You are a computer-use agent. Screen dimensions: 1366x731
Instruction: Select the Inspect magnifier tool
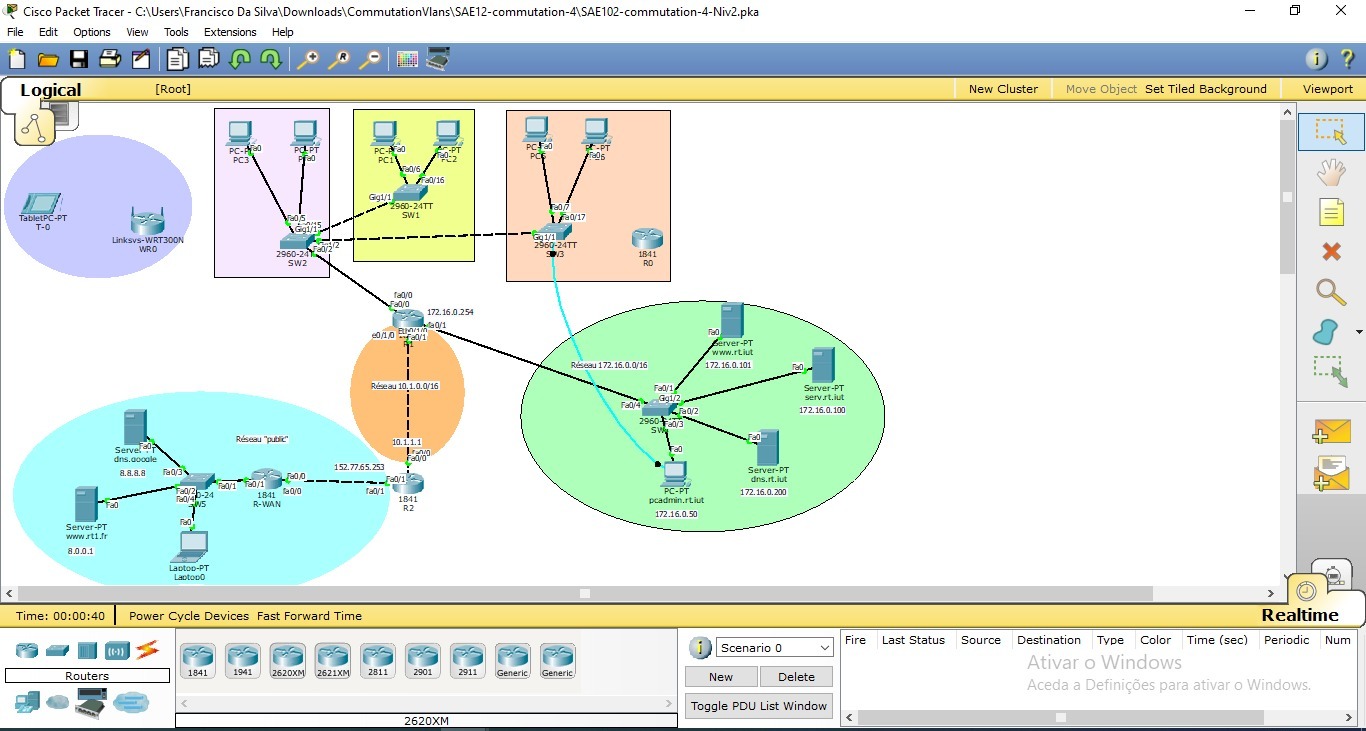tap(1330, 292)
